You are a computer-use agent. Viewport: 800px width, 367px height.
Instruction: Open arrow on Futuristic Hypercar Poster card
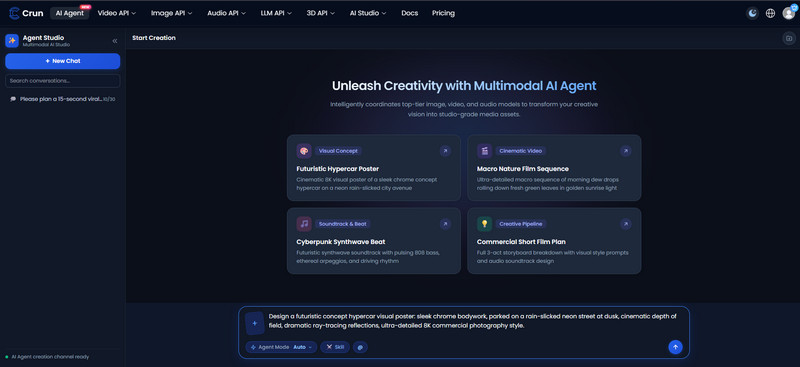[445, 151]
